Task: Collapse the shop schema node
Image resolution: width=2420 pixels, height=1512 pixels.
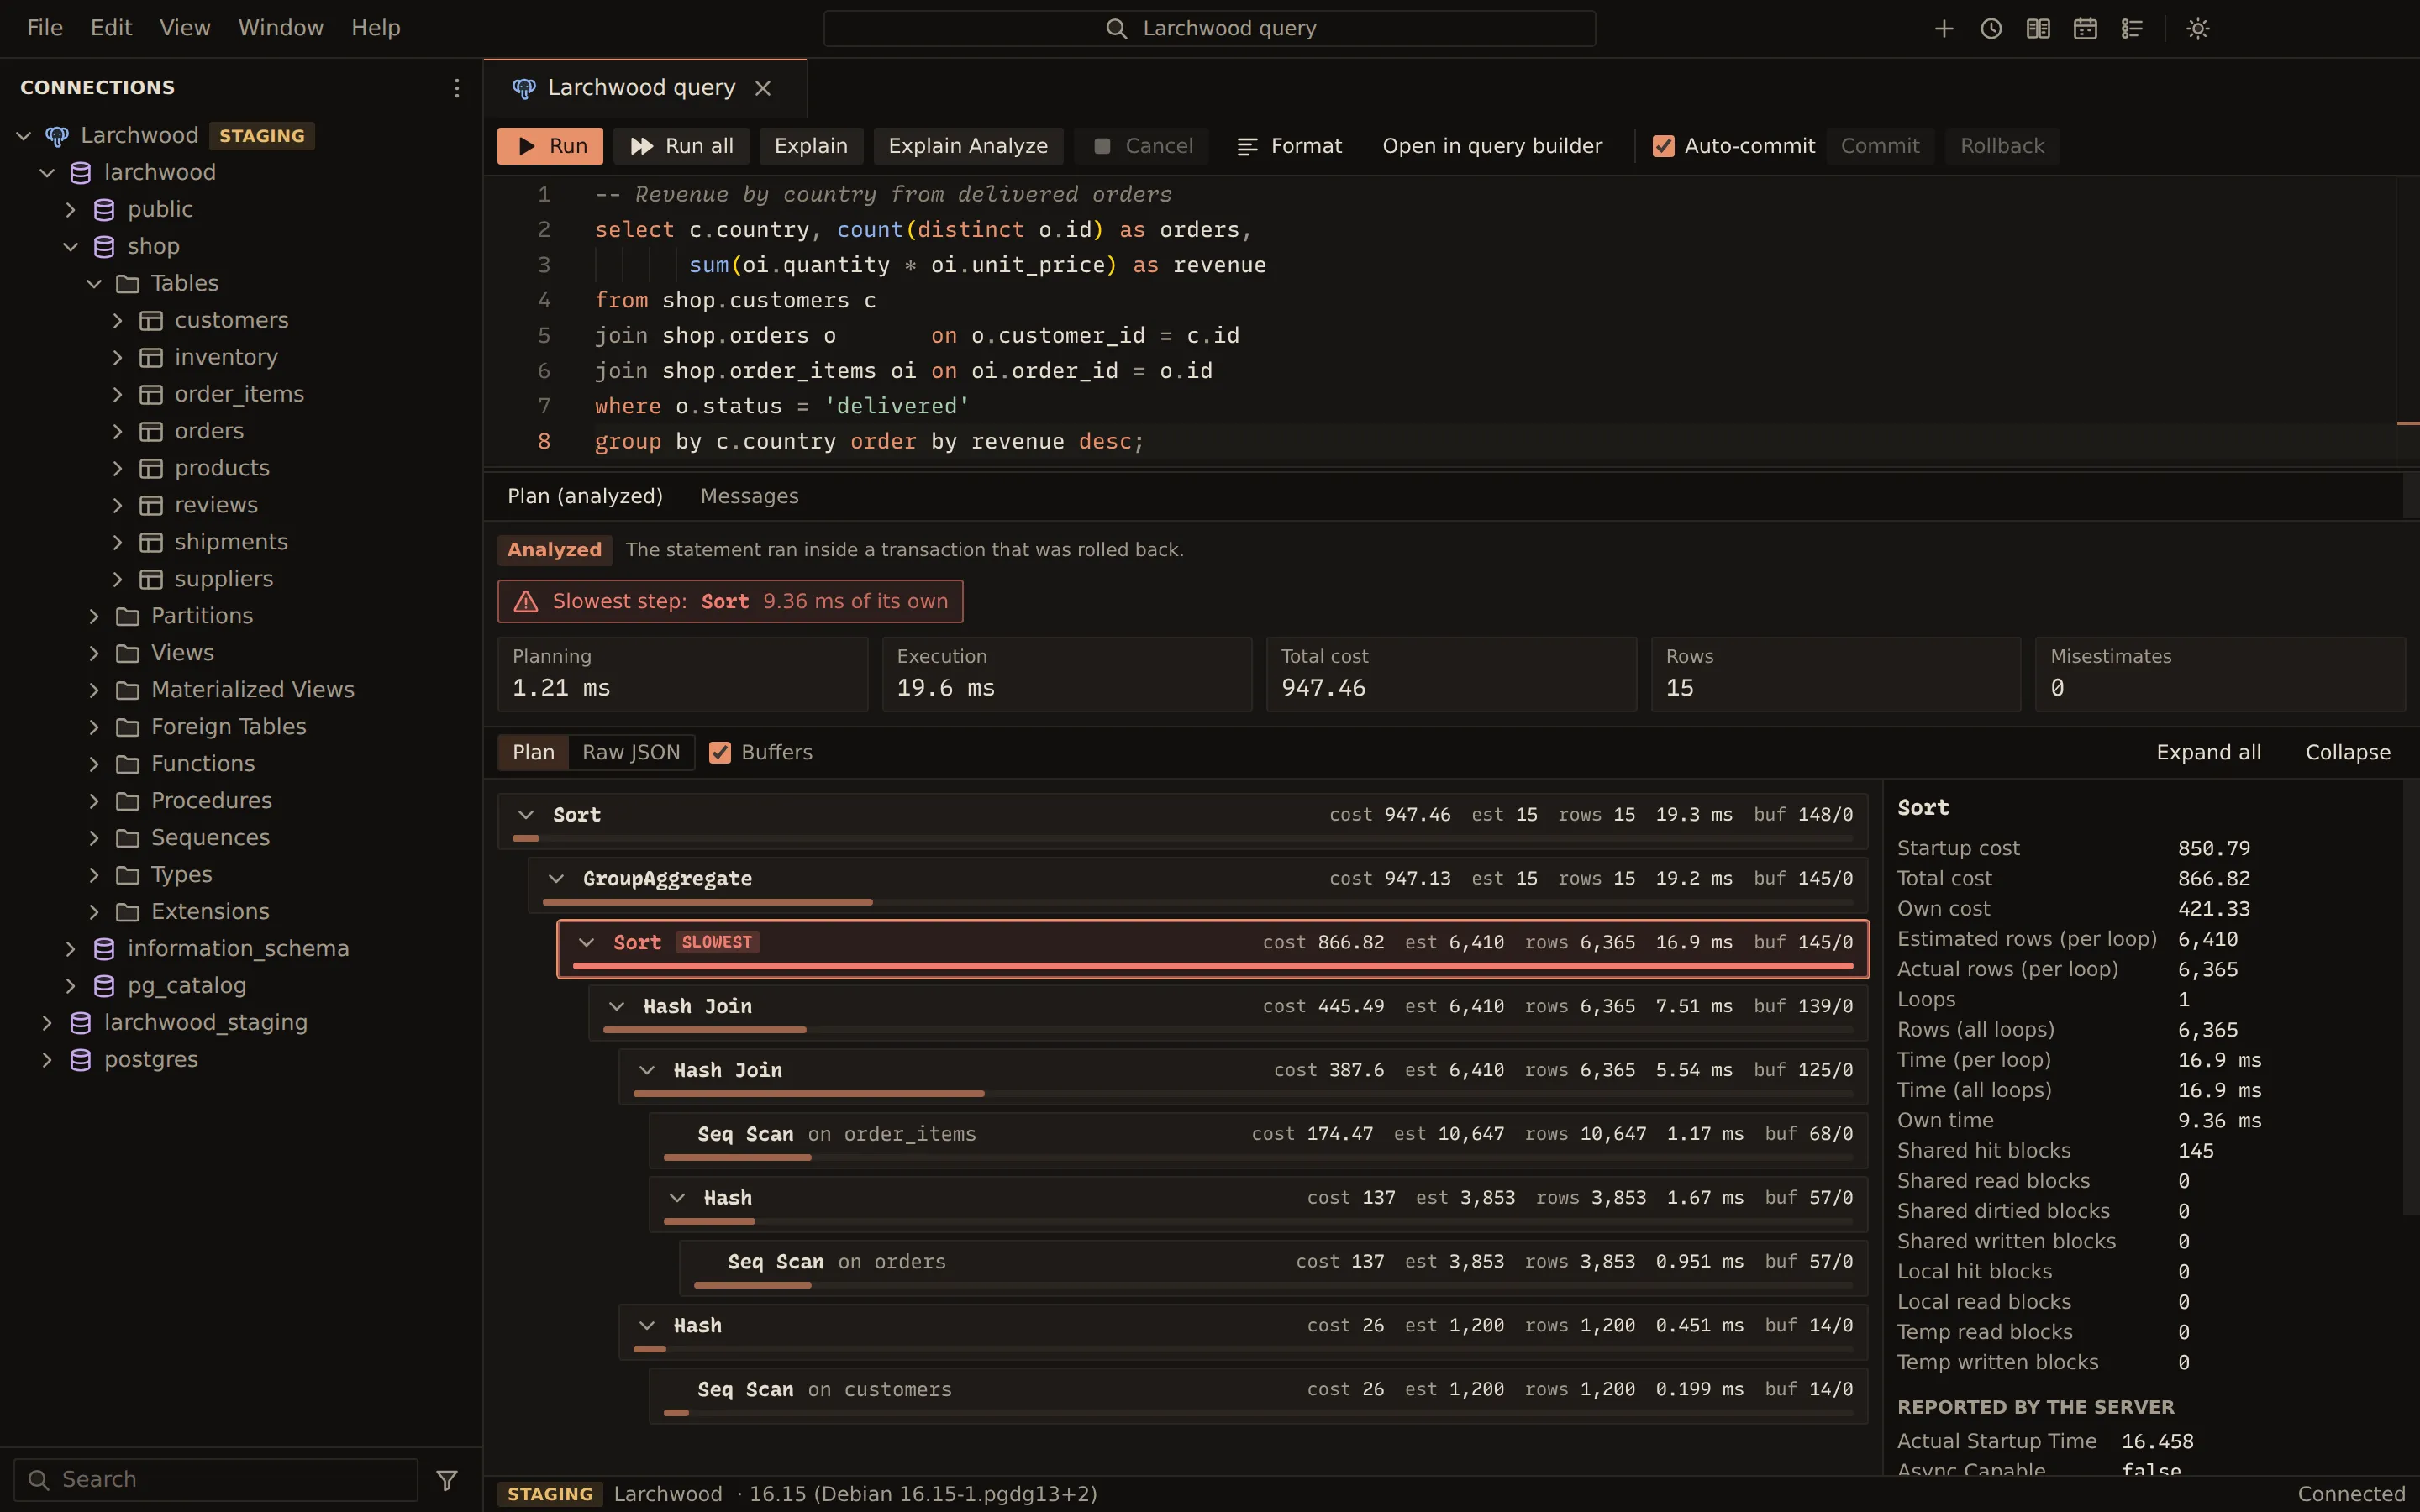Action: (70, 246)
